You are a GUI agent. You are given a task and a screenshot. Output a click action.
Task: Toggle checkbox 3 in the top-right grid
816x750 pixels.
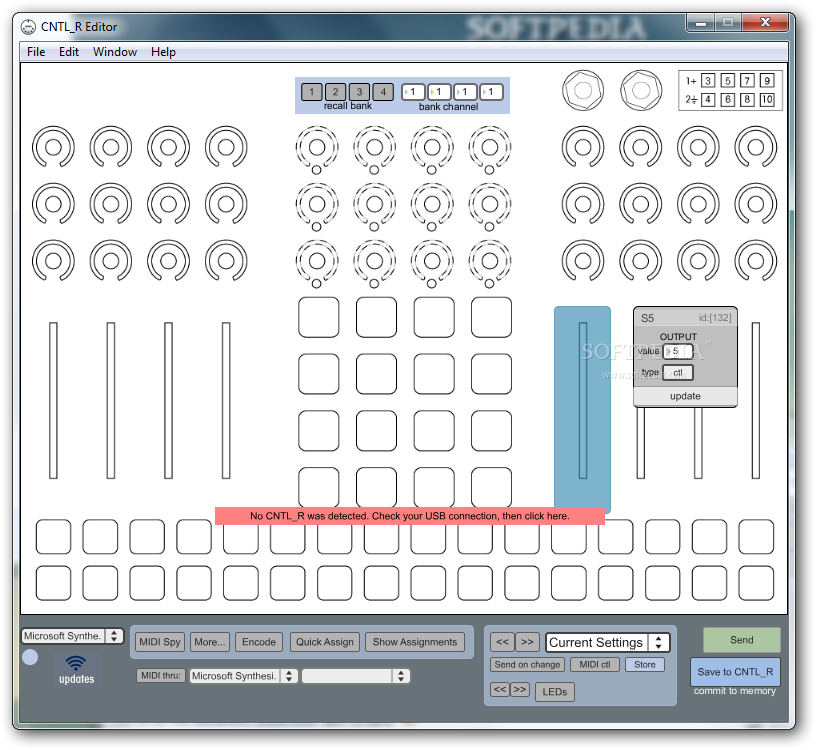[707, 81]
